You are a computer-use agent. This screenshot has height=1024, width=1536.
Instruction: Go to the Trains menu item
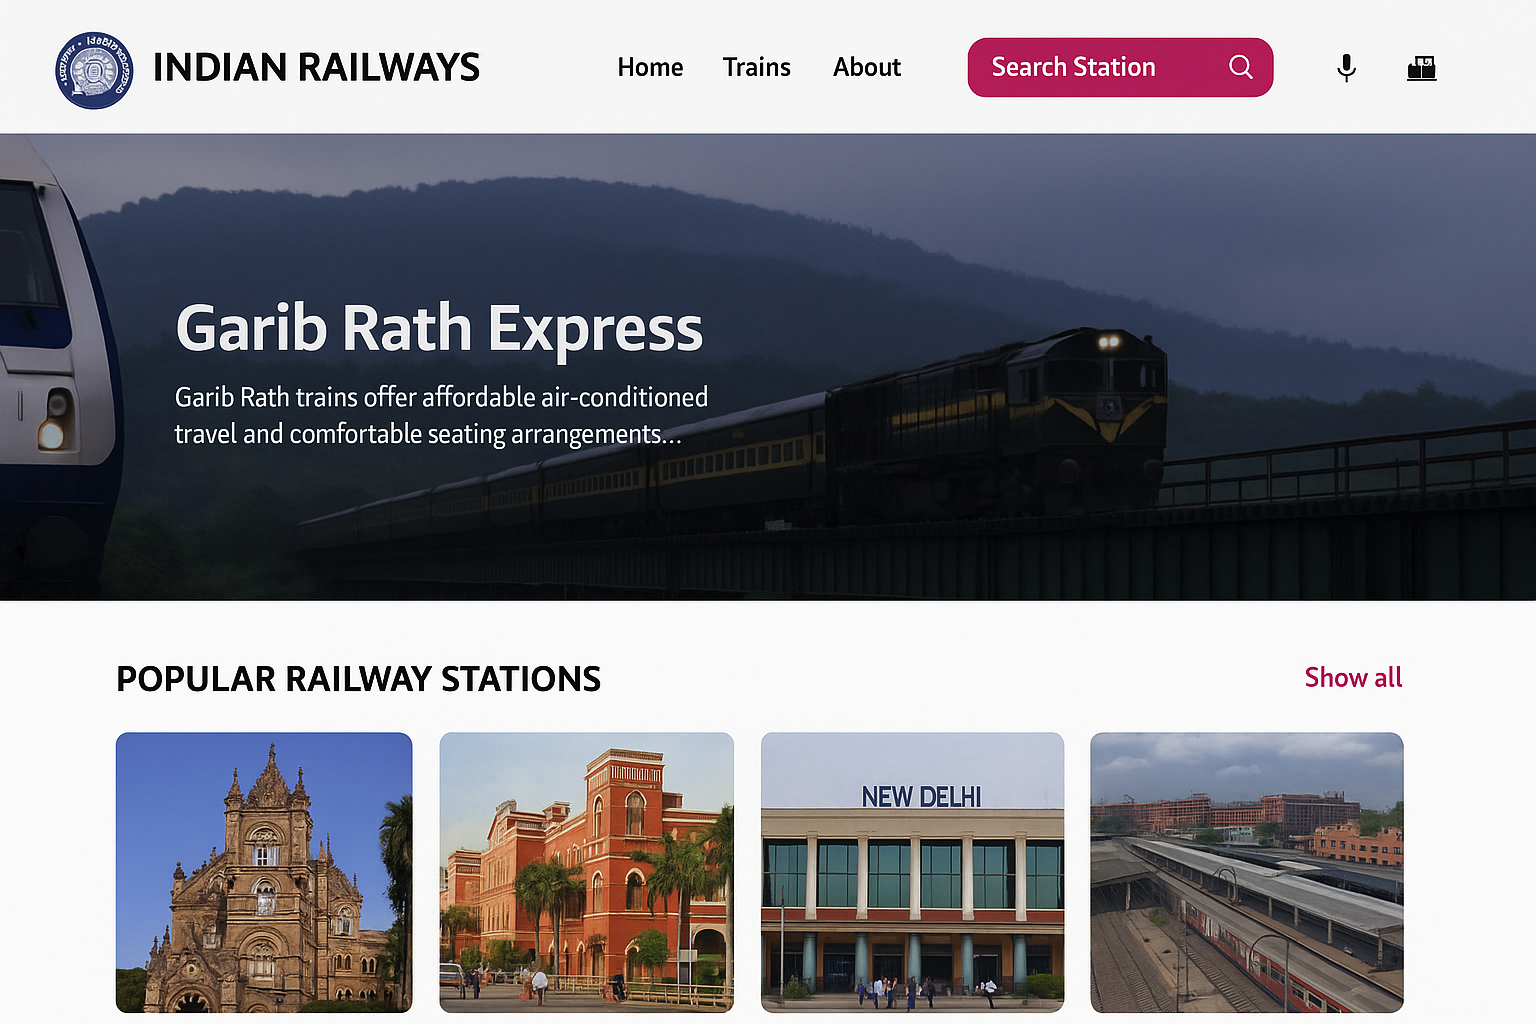(756, 67)
